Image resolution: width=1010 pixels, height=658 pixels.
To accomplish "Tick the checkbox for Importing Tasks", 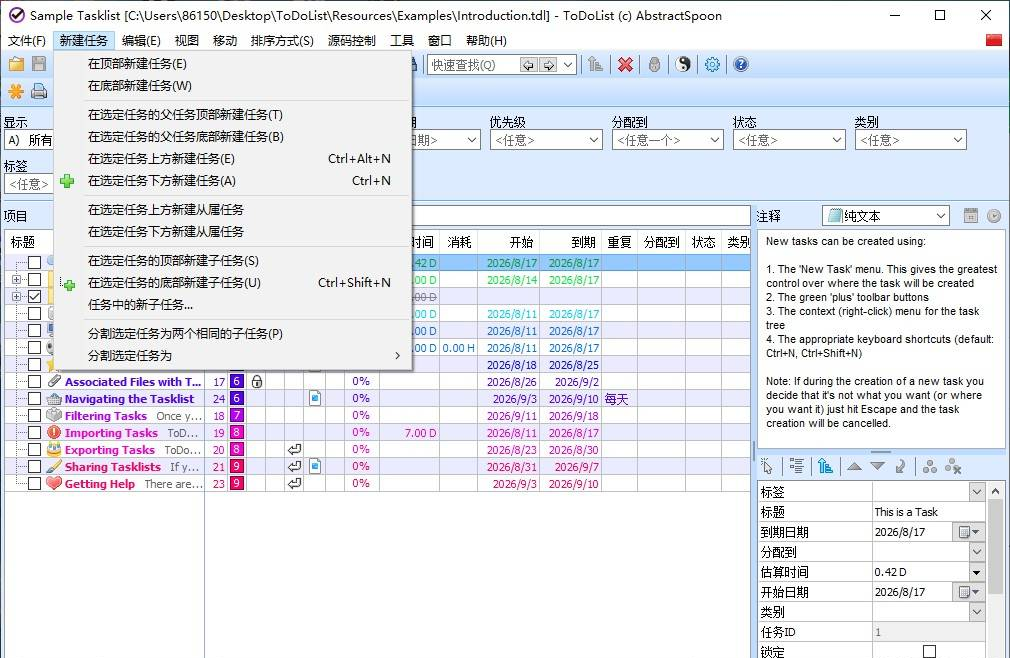I will pos(35,433).
